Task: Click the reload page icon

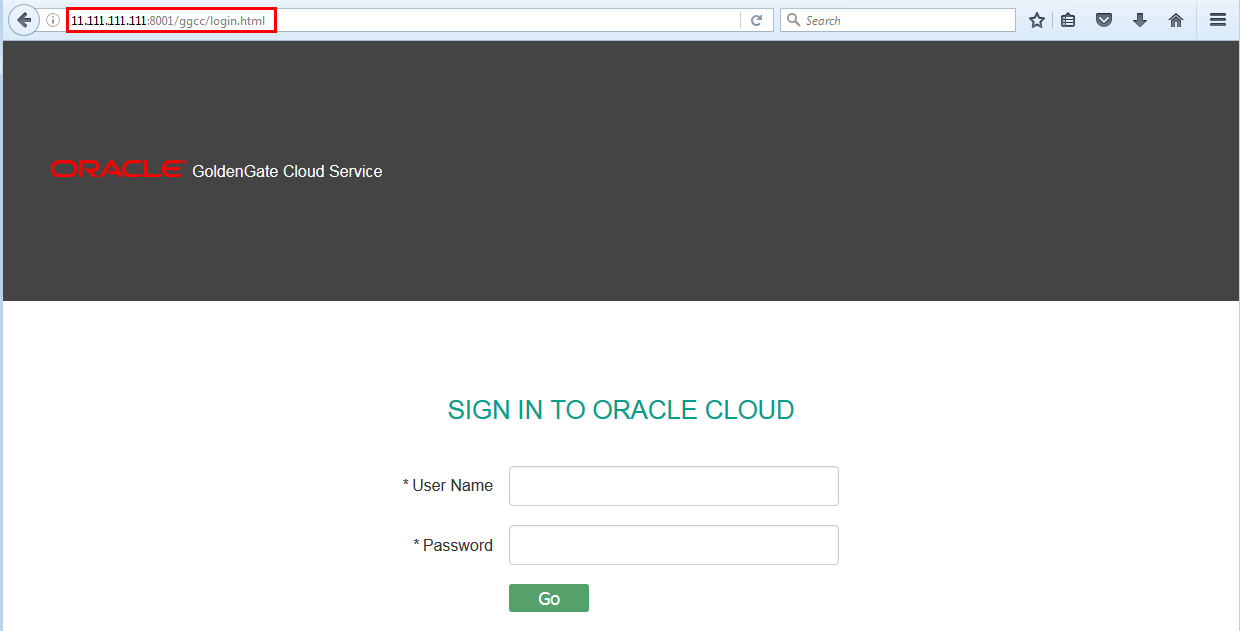Action: 757,19
